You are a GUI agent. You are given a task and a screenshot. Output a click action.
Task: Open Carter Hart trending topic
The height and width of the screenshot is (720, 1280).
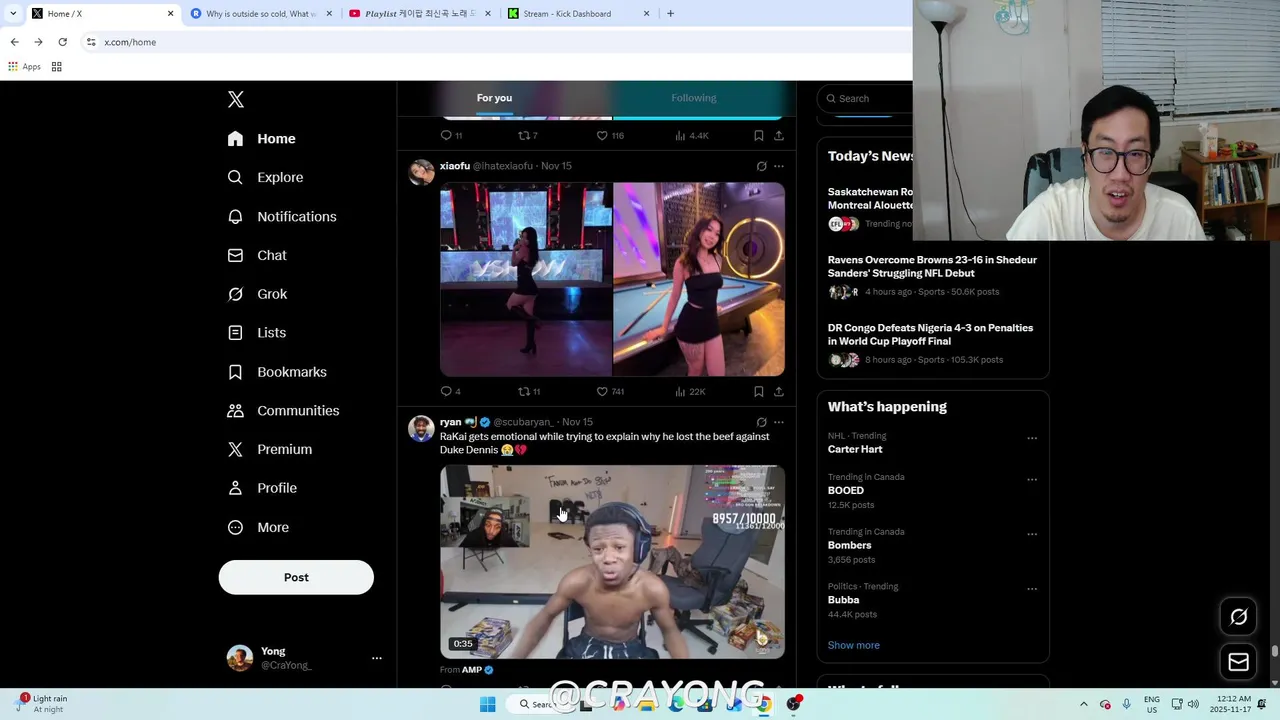(x=855, y=449)
